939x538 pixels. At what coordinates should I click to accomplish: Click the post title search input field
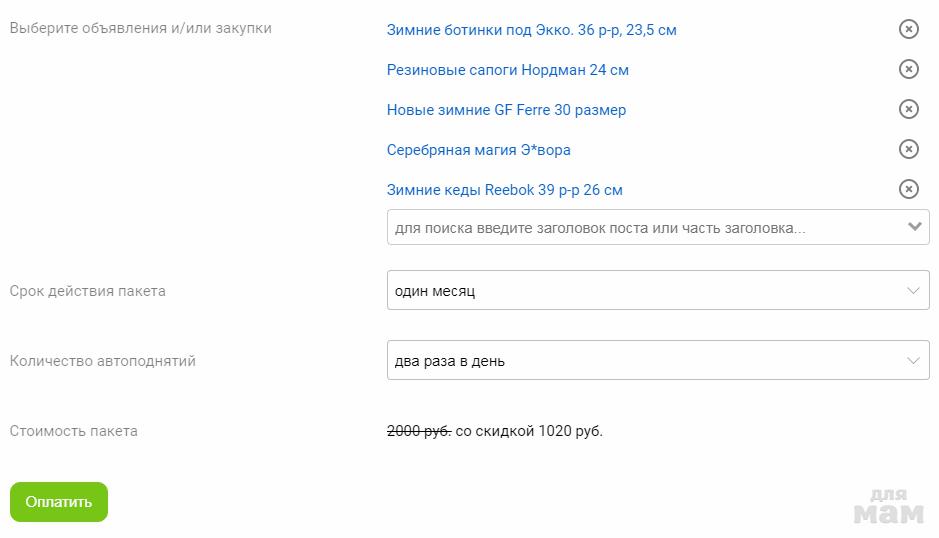(640, 228)
